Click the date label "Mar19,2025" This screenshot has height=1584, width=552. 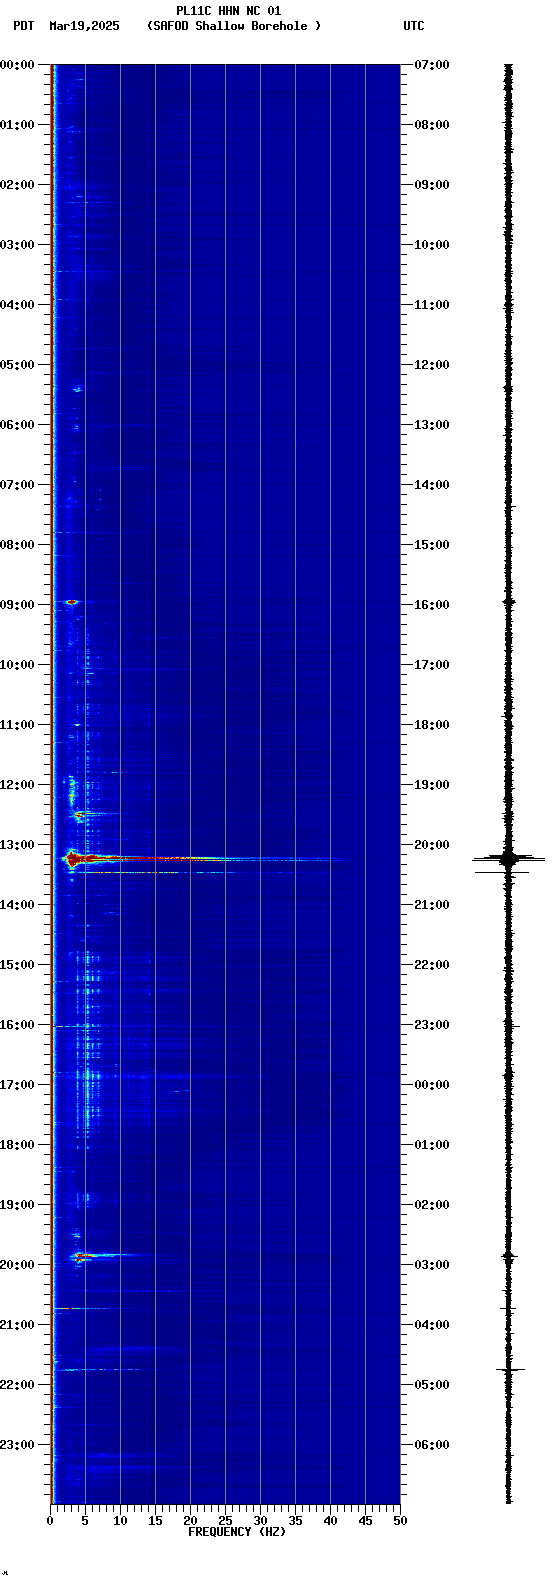pos(84,26)
